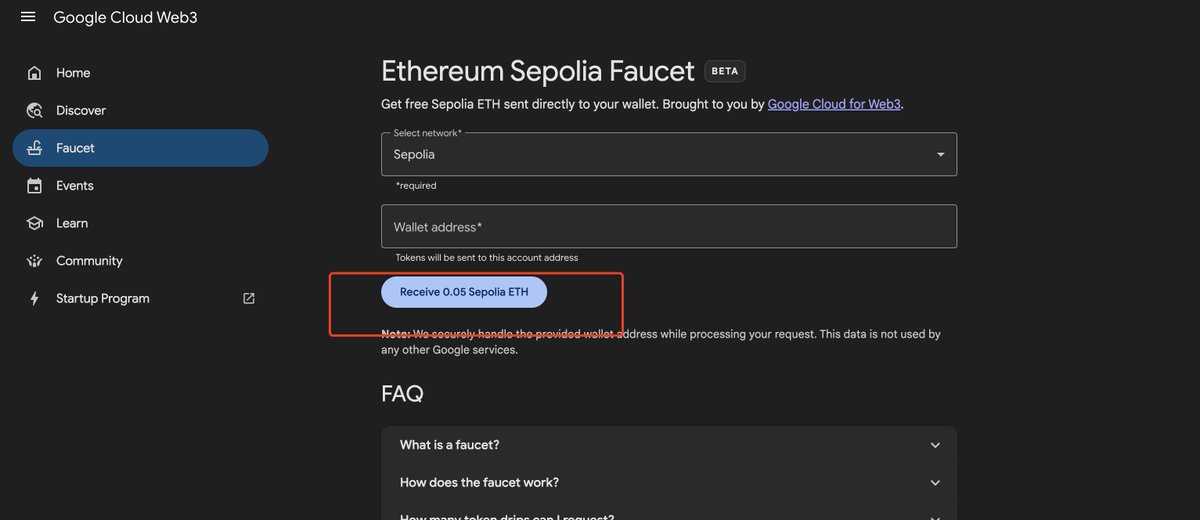This screenshot has height=520, width=1200.
Task: Click the BETA badge next to title
Action: coord(725,71)
